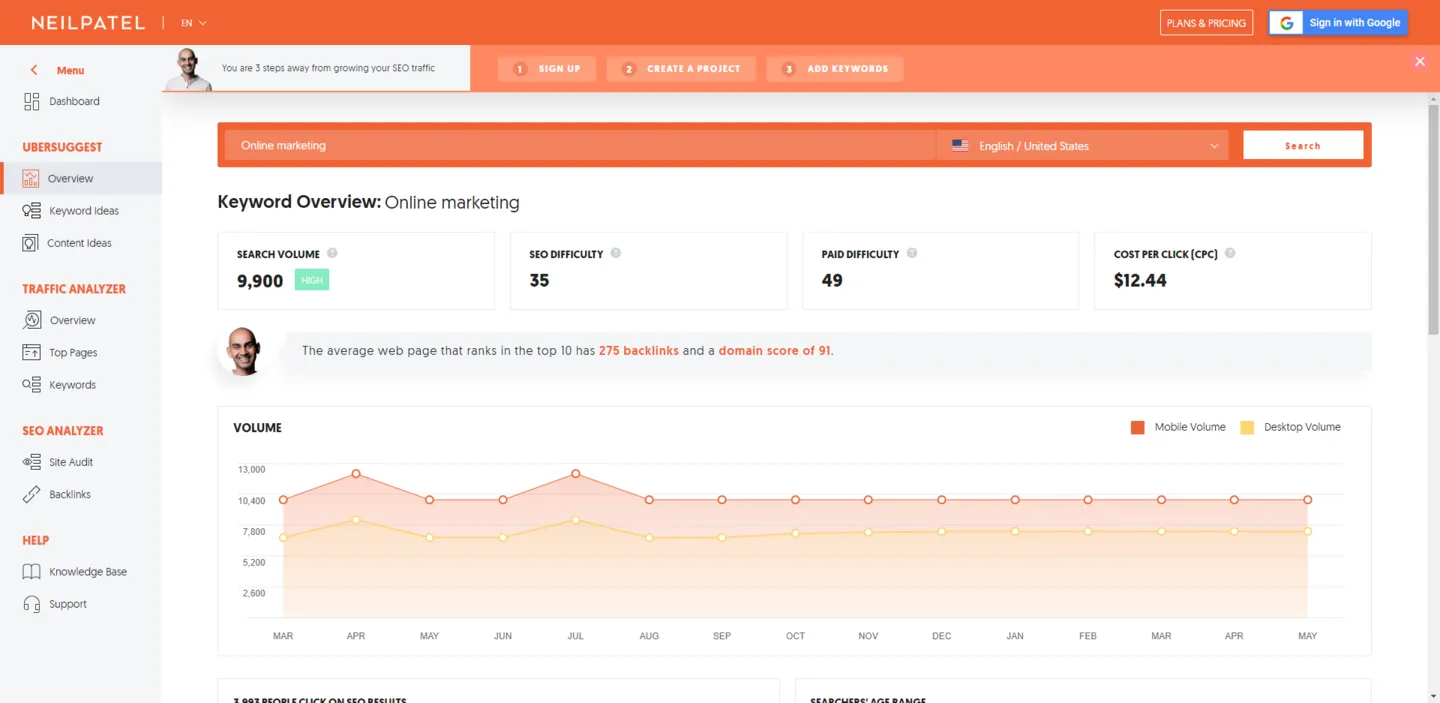Click step 1 Sign Up button
The image size is (1440, 703).
[x=547, y=68]
